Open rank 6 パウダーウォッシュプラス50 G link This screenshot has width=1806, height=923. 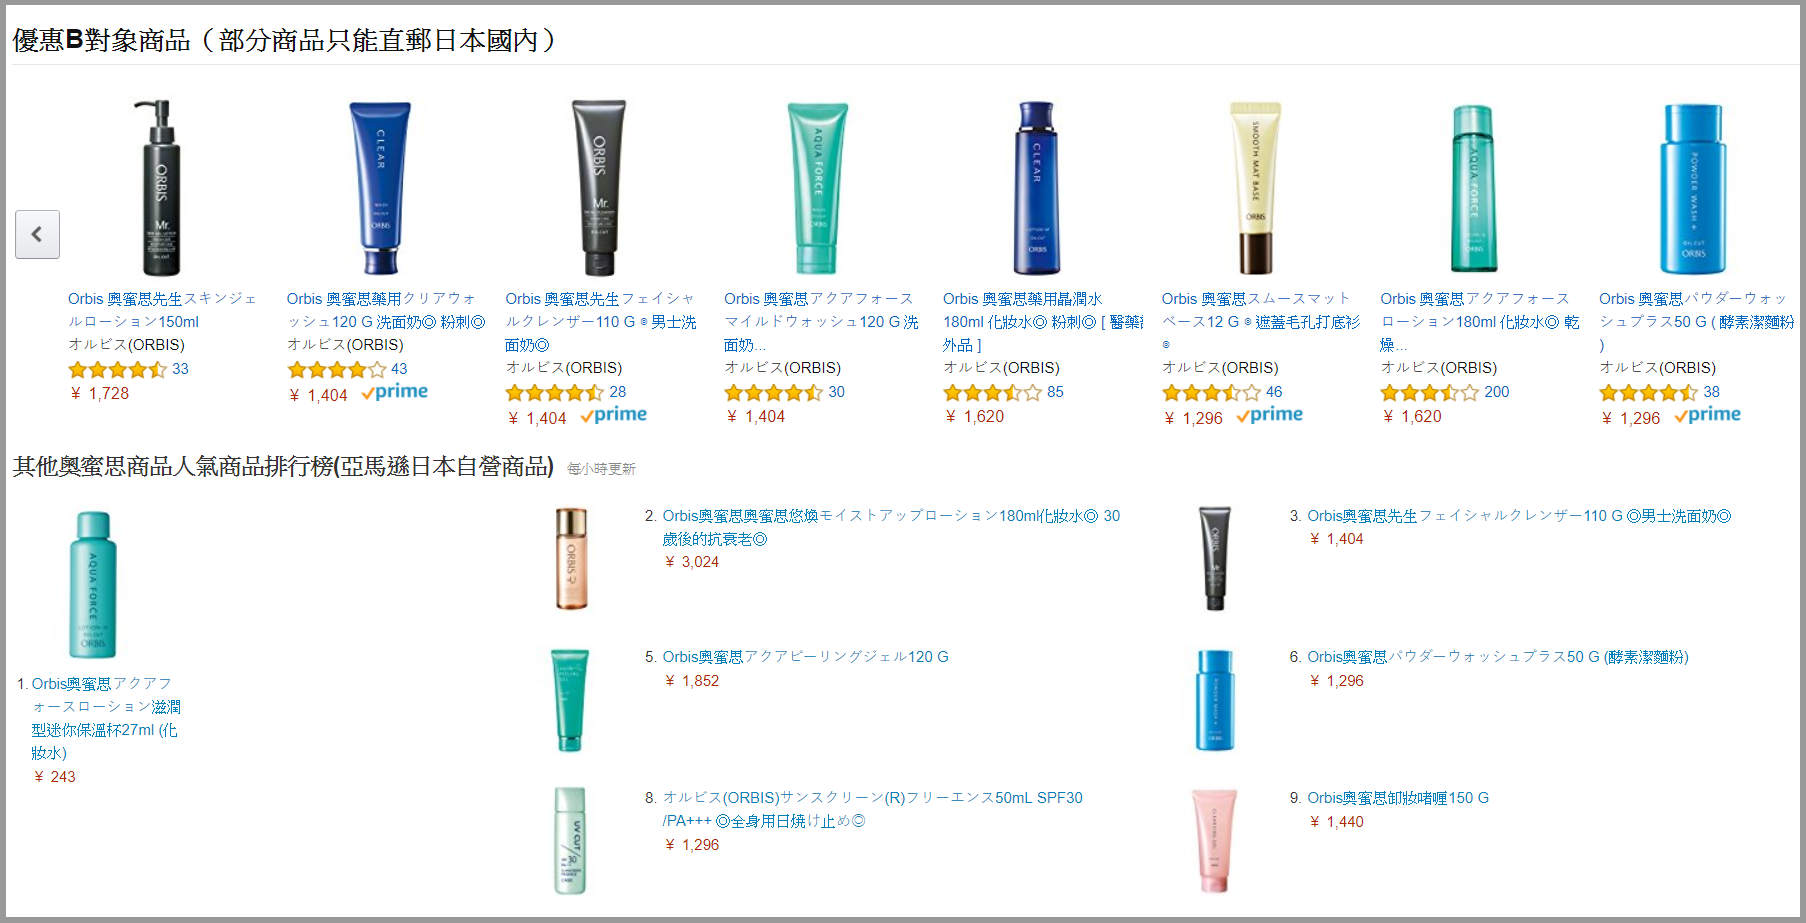pyautogui.click(x=1498, y=657)
